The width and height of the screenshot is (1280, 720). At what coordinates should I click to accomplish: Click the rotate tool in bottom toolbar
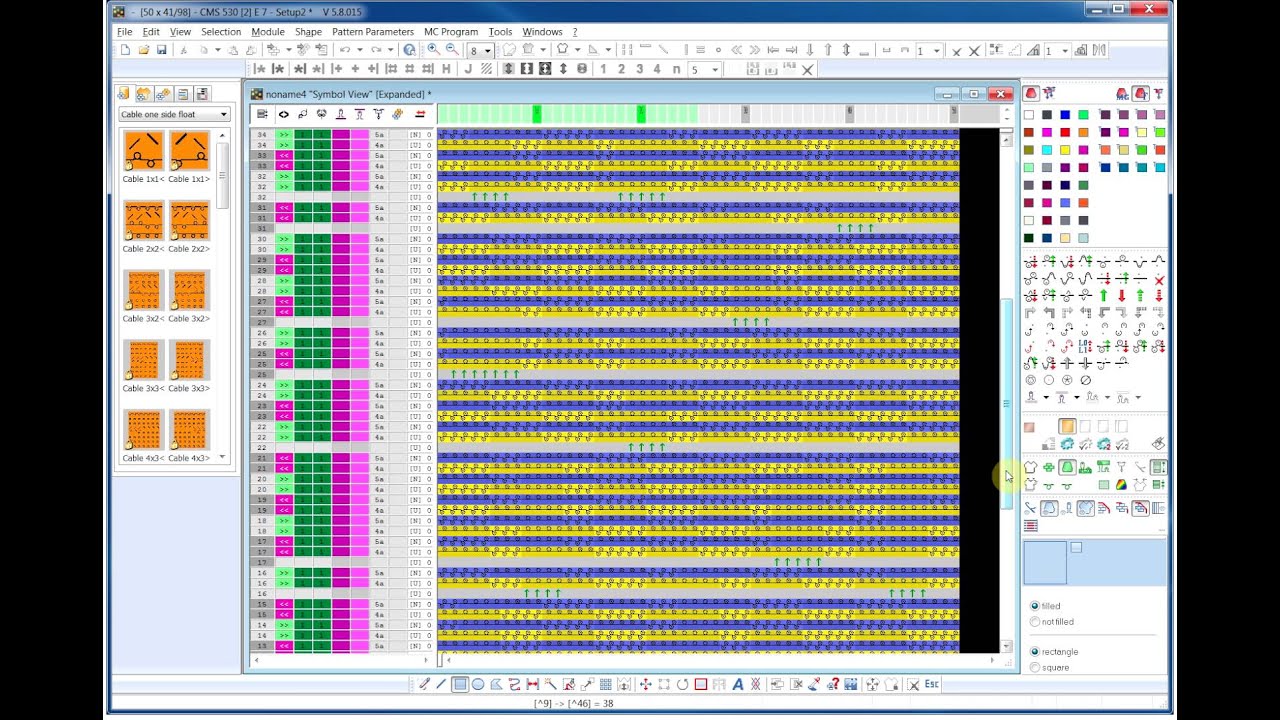click(682, 685)
